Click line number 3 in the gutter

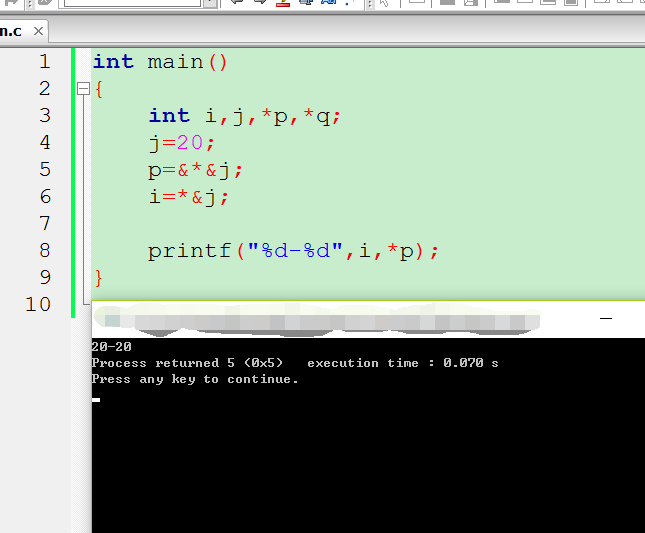tap(45, 116)
